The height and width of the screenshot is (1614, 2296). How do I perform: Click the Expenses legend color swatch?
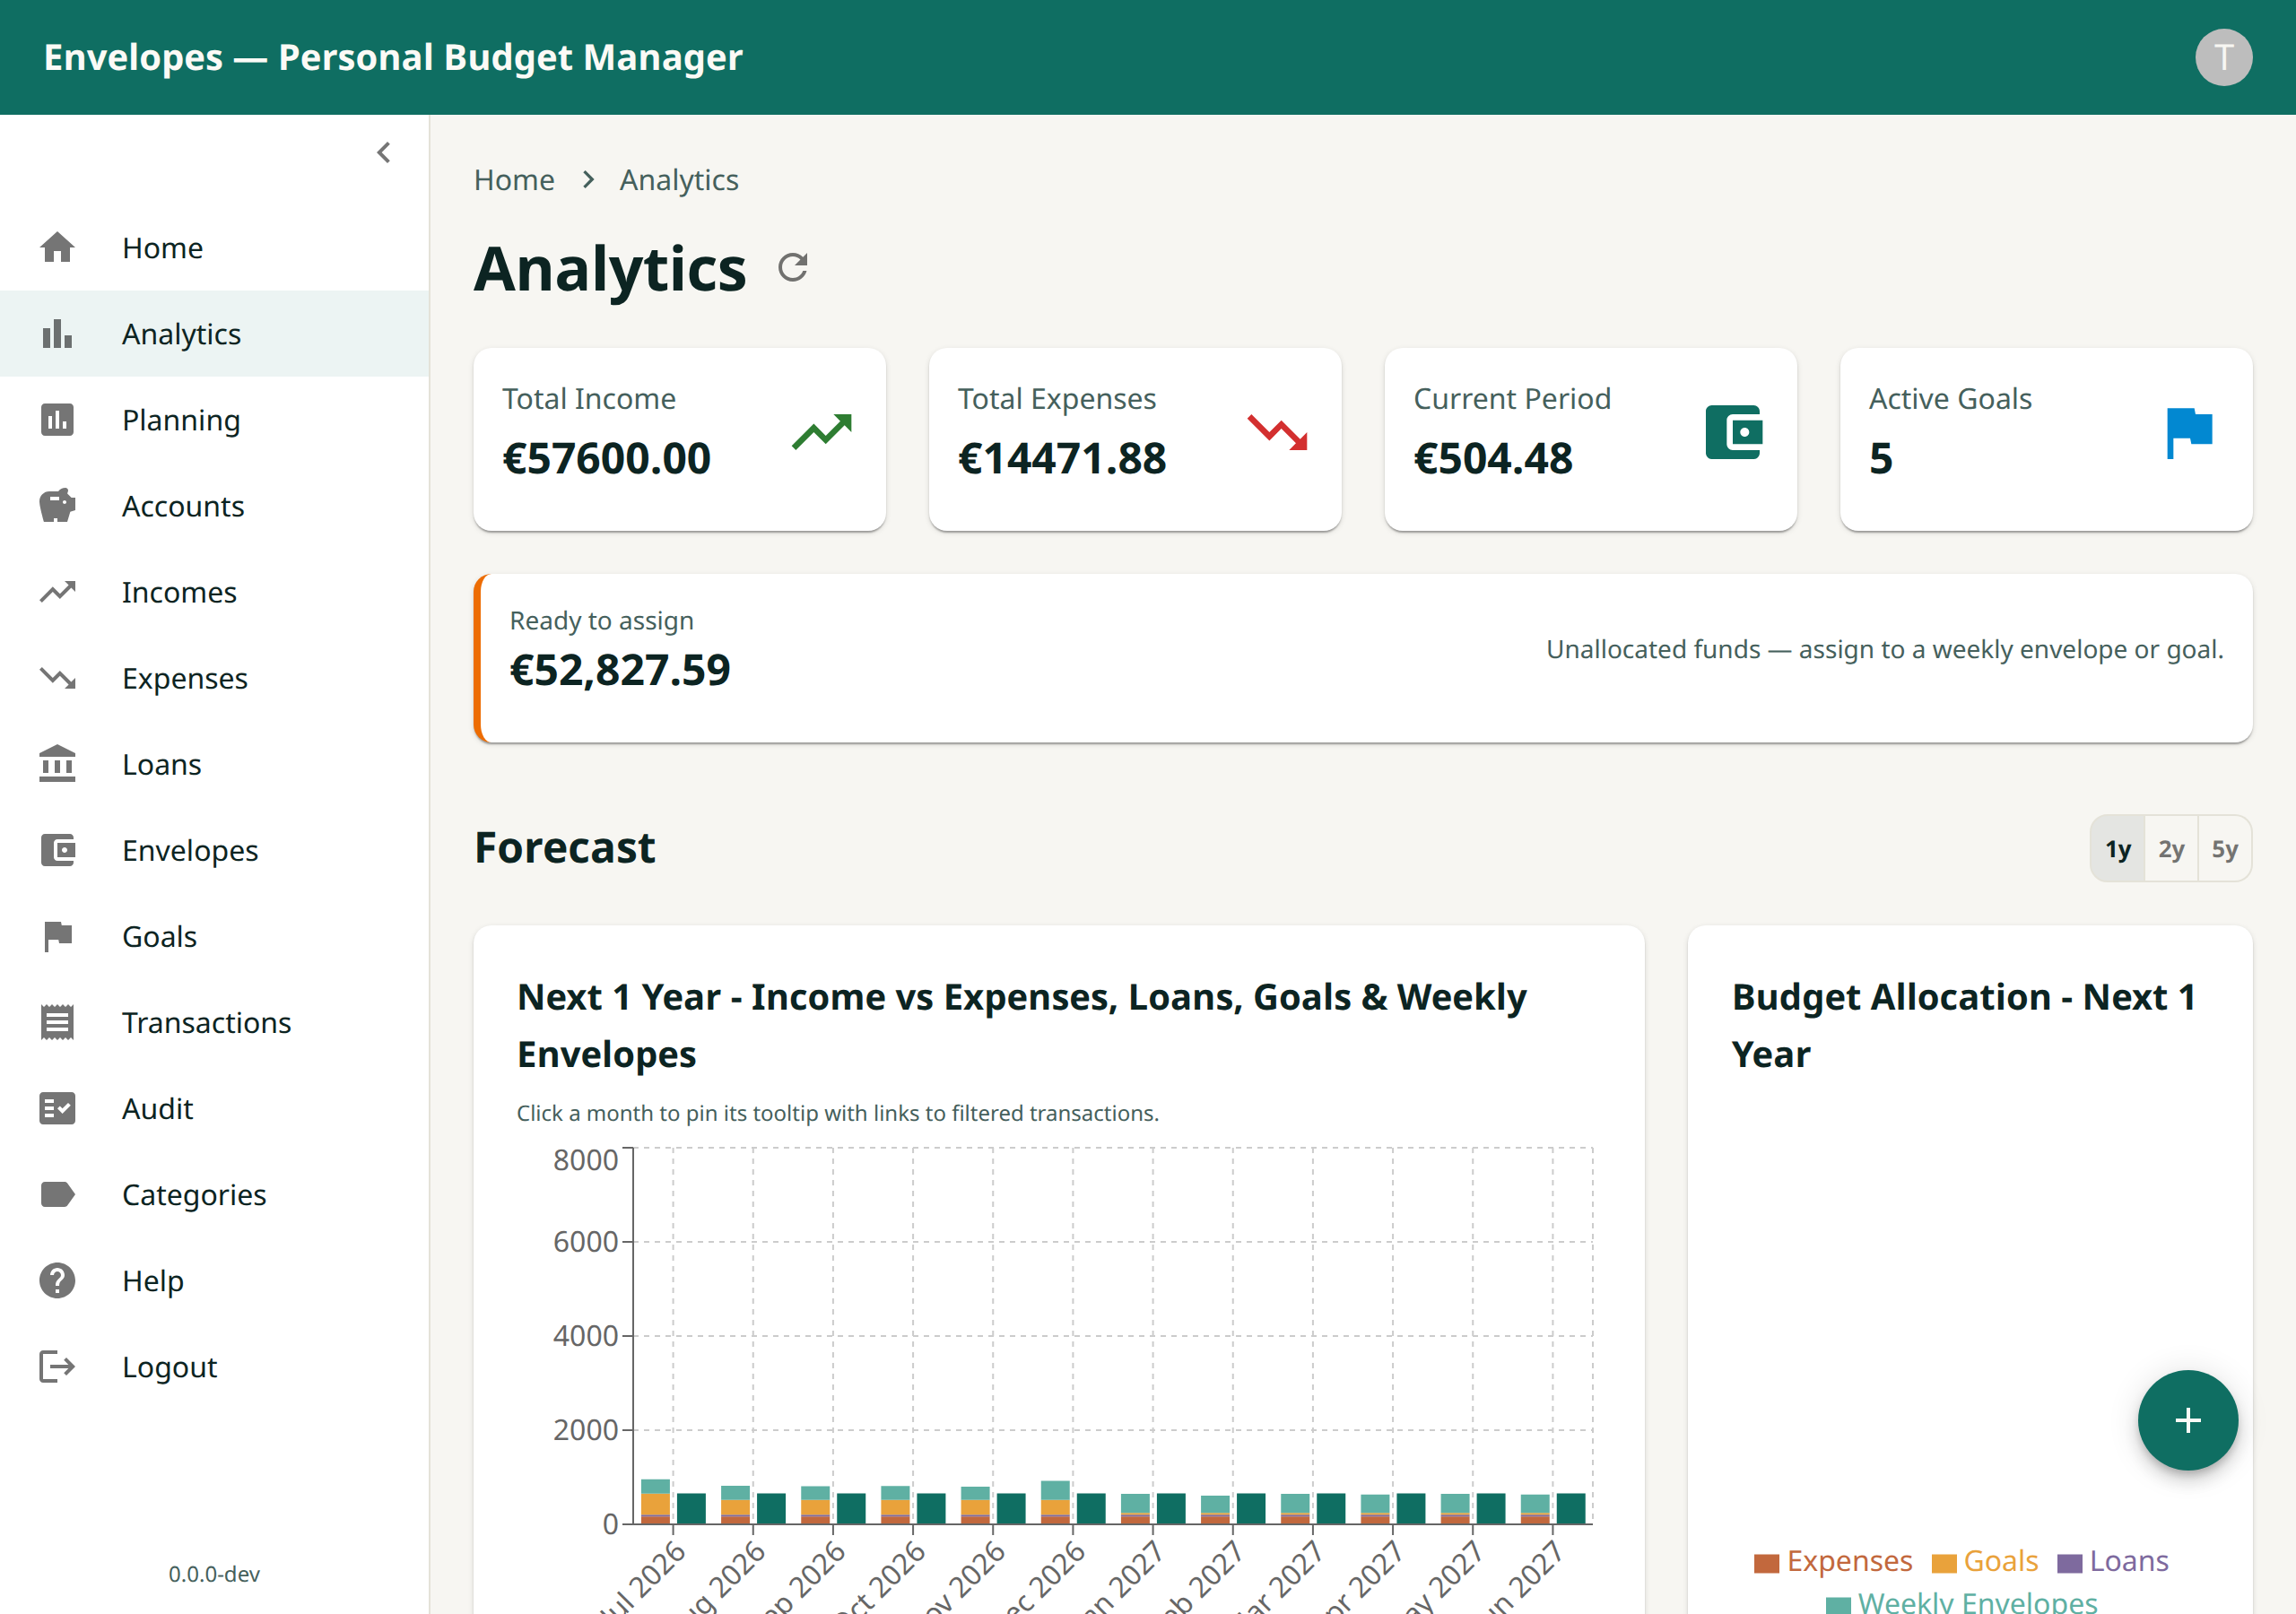[1766, 1562]
